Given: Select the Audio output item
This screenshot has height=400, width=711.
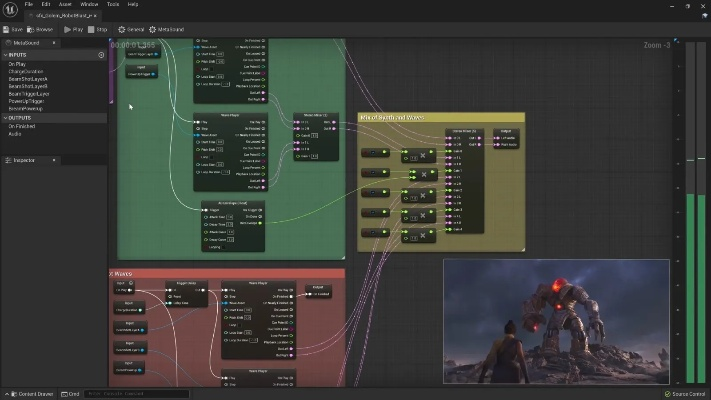Looking at the screenshot, I should click(x=15, y=133).
